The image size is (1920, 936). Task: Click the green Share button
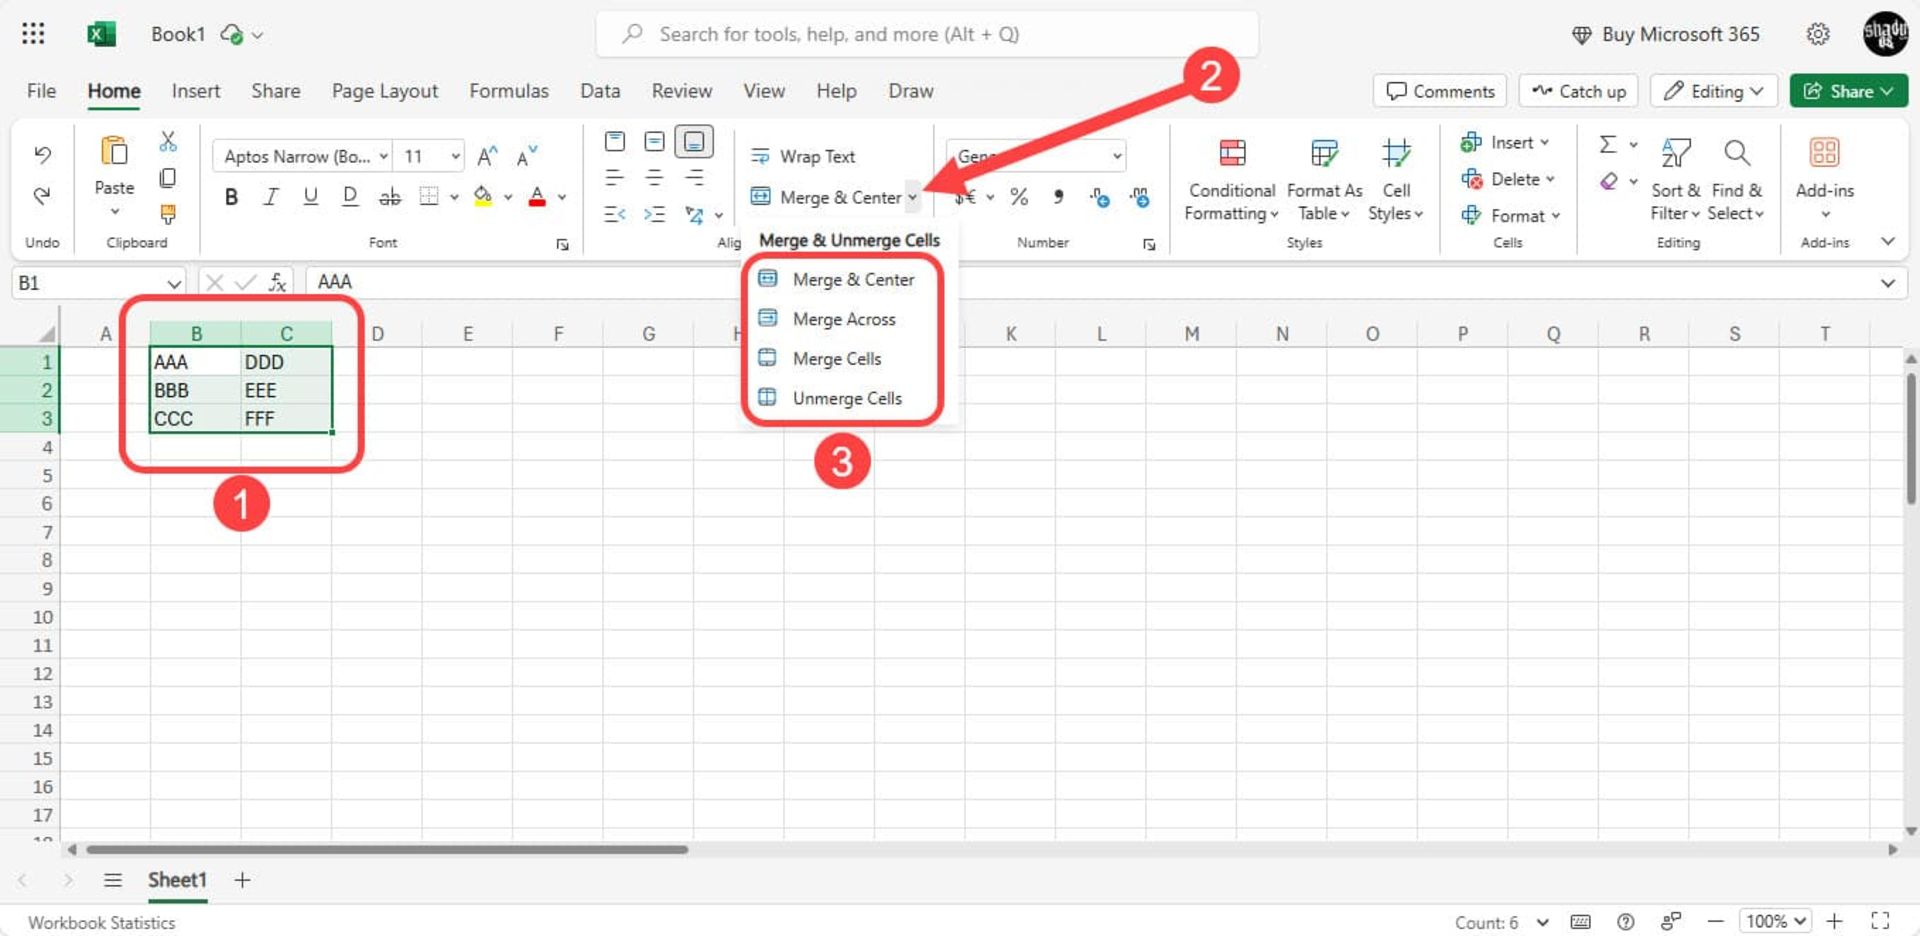(1848, 91)
